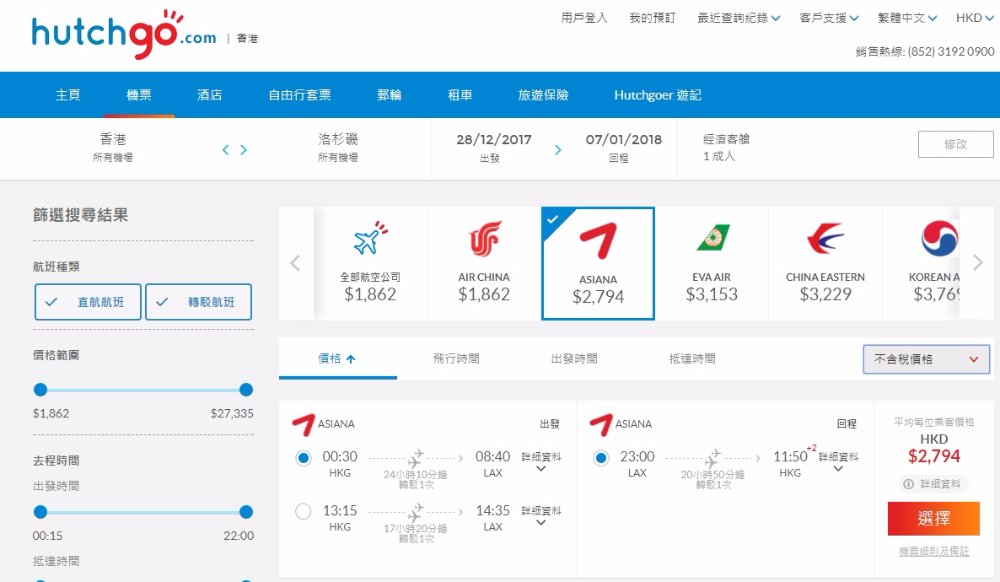This screenshot has height=582, width=1000.
Task: Click Asiana logo in return flight panel
Action: pos(601,425)
